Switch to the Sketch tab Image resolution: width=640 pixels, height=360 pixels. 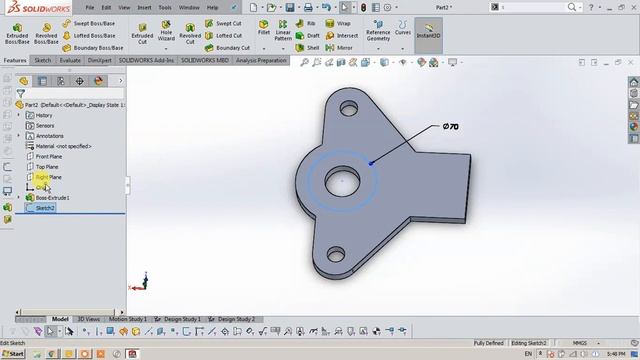(x=42, y=60)
